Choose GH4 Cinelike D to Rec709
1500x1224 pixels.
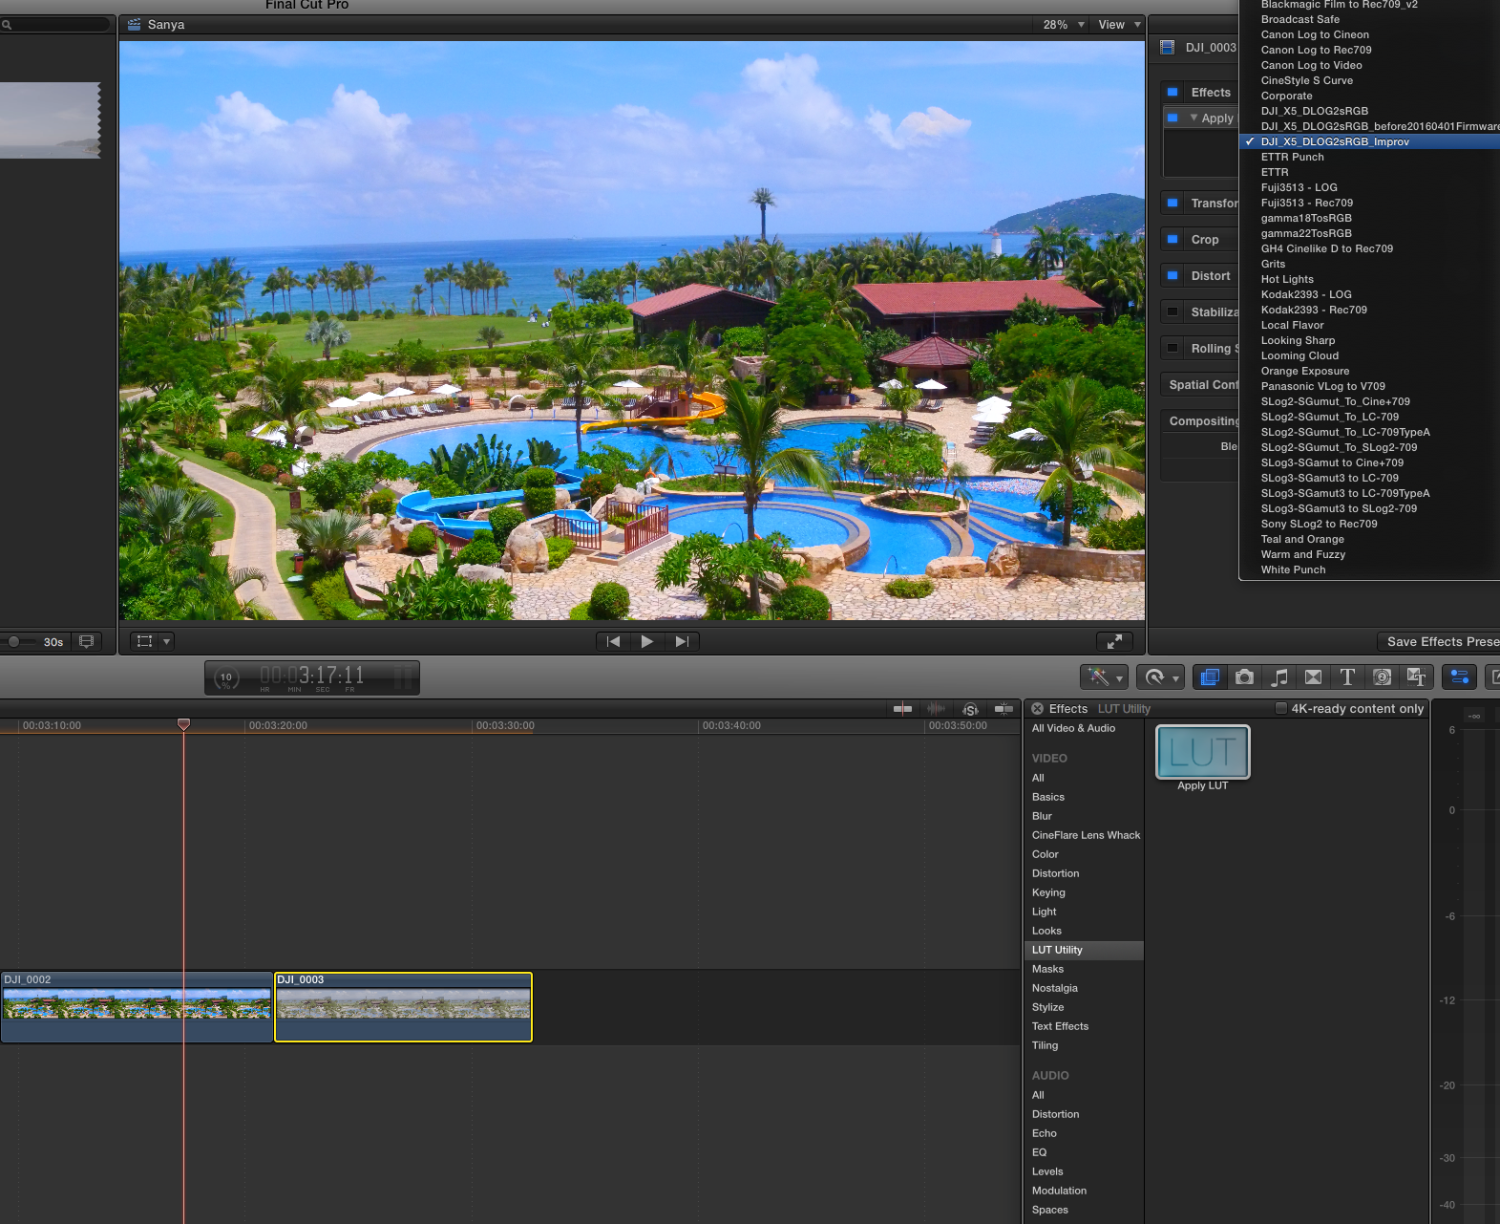(x=1327, y=249)
